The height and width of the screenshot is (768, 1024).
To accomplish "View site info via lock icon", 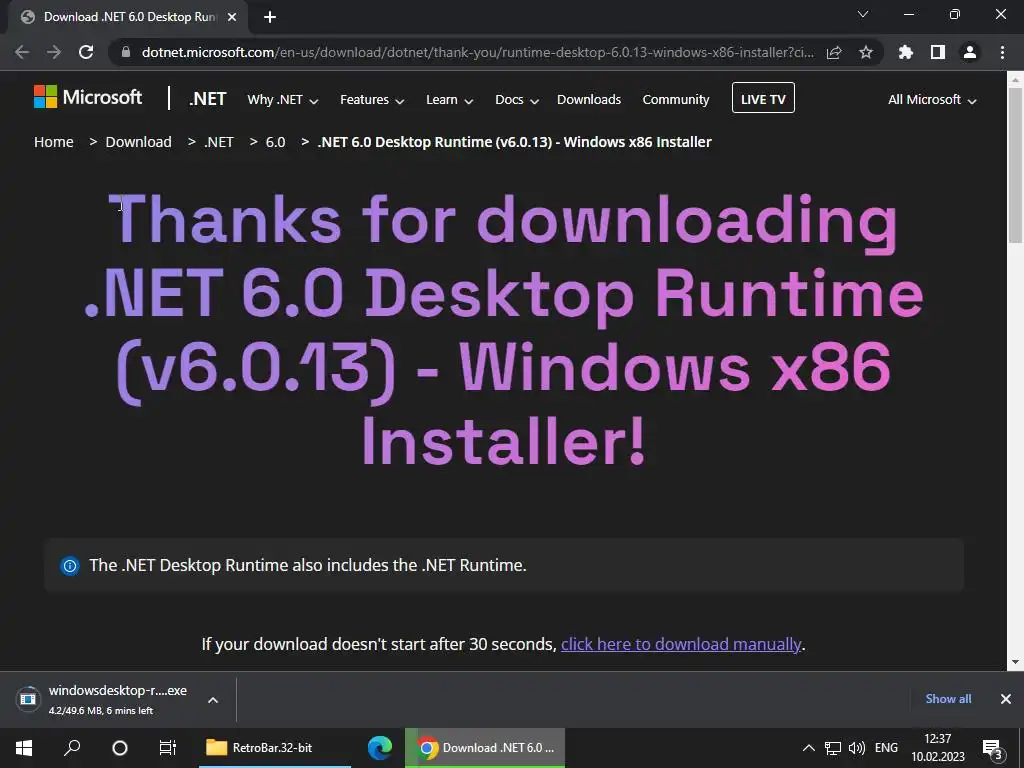I will click(126, 52).
